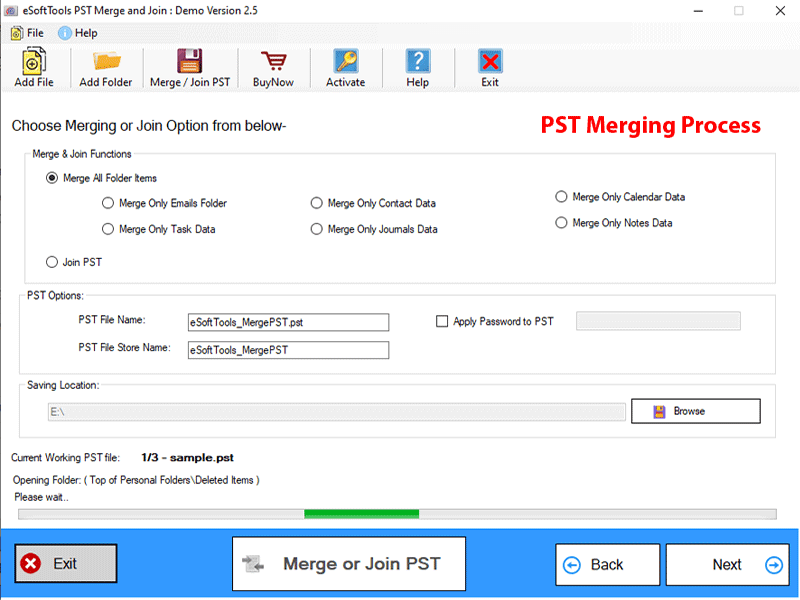The width and height of the screenshot is (800, 600).
Task: Click the left arrow icon on Back button
Action: point(571,565)
